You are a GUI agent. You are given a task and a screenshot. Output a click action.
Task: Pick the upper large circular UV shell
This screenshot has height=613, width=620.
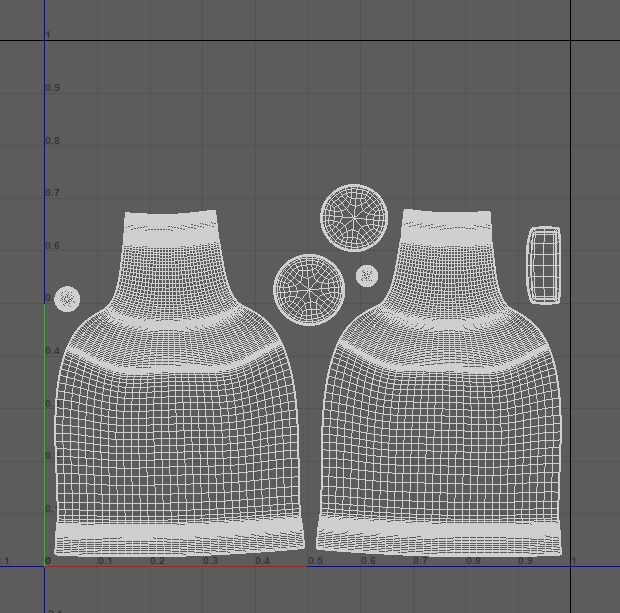[354, 218]
